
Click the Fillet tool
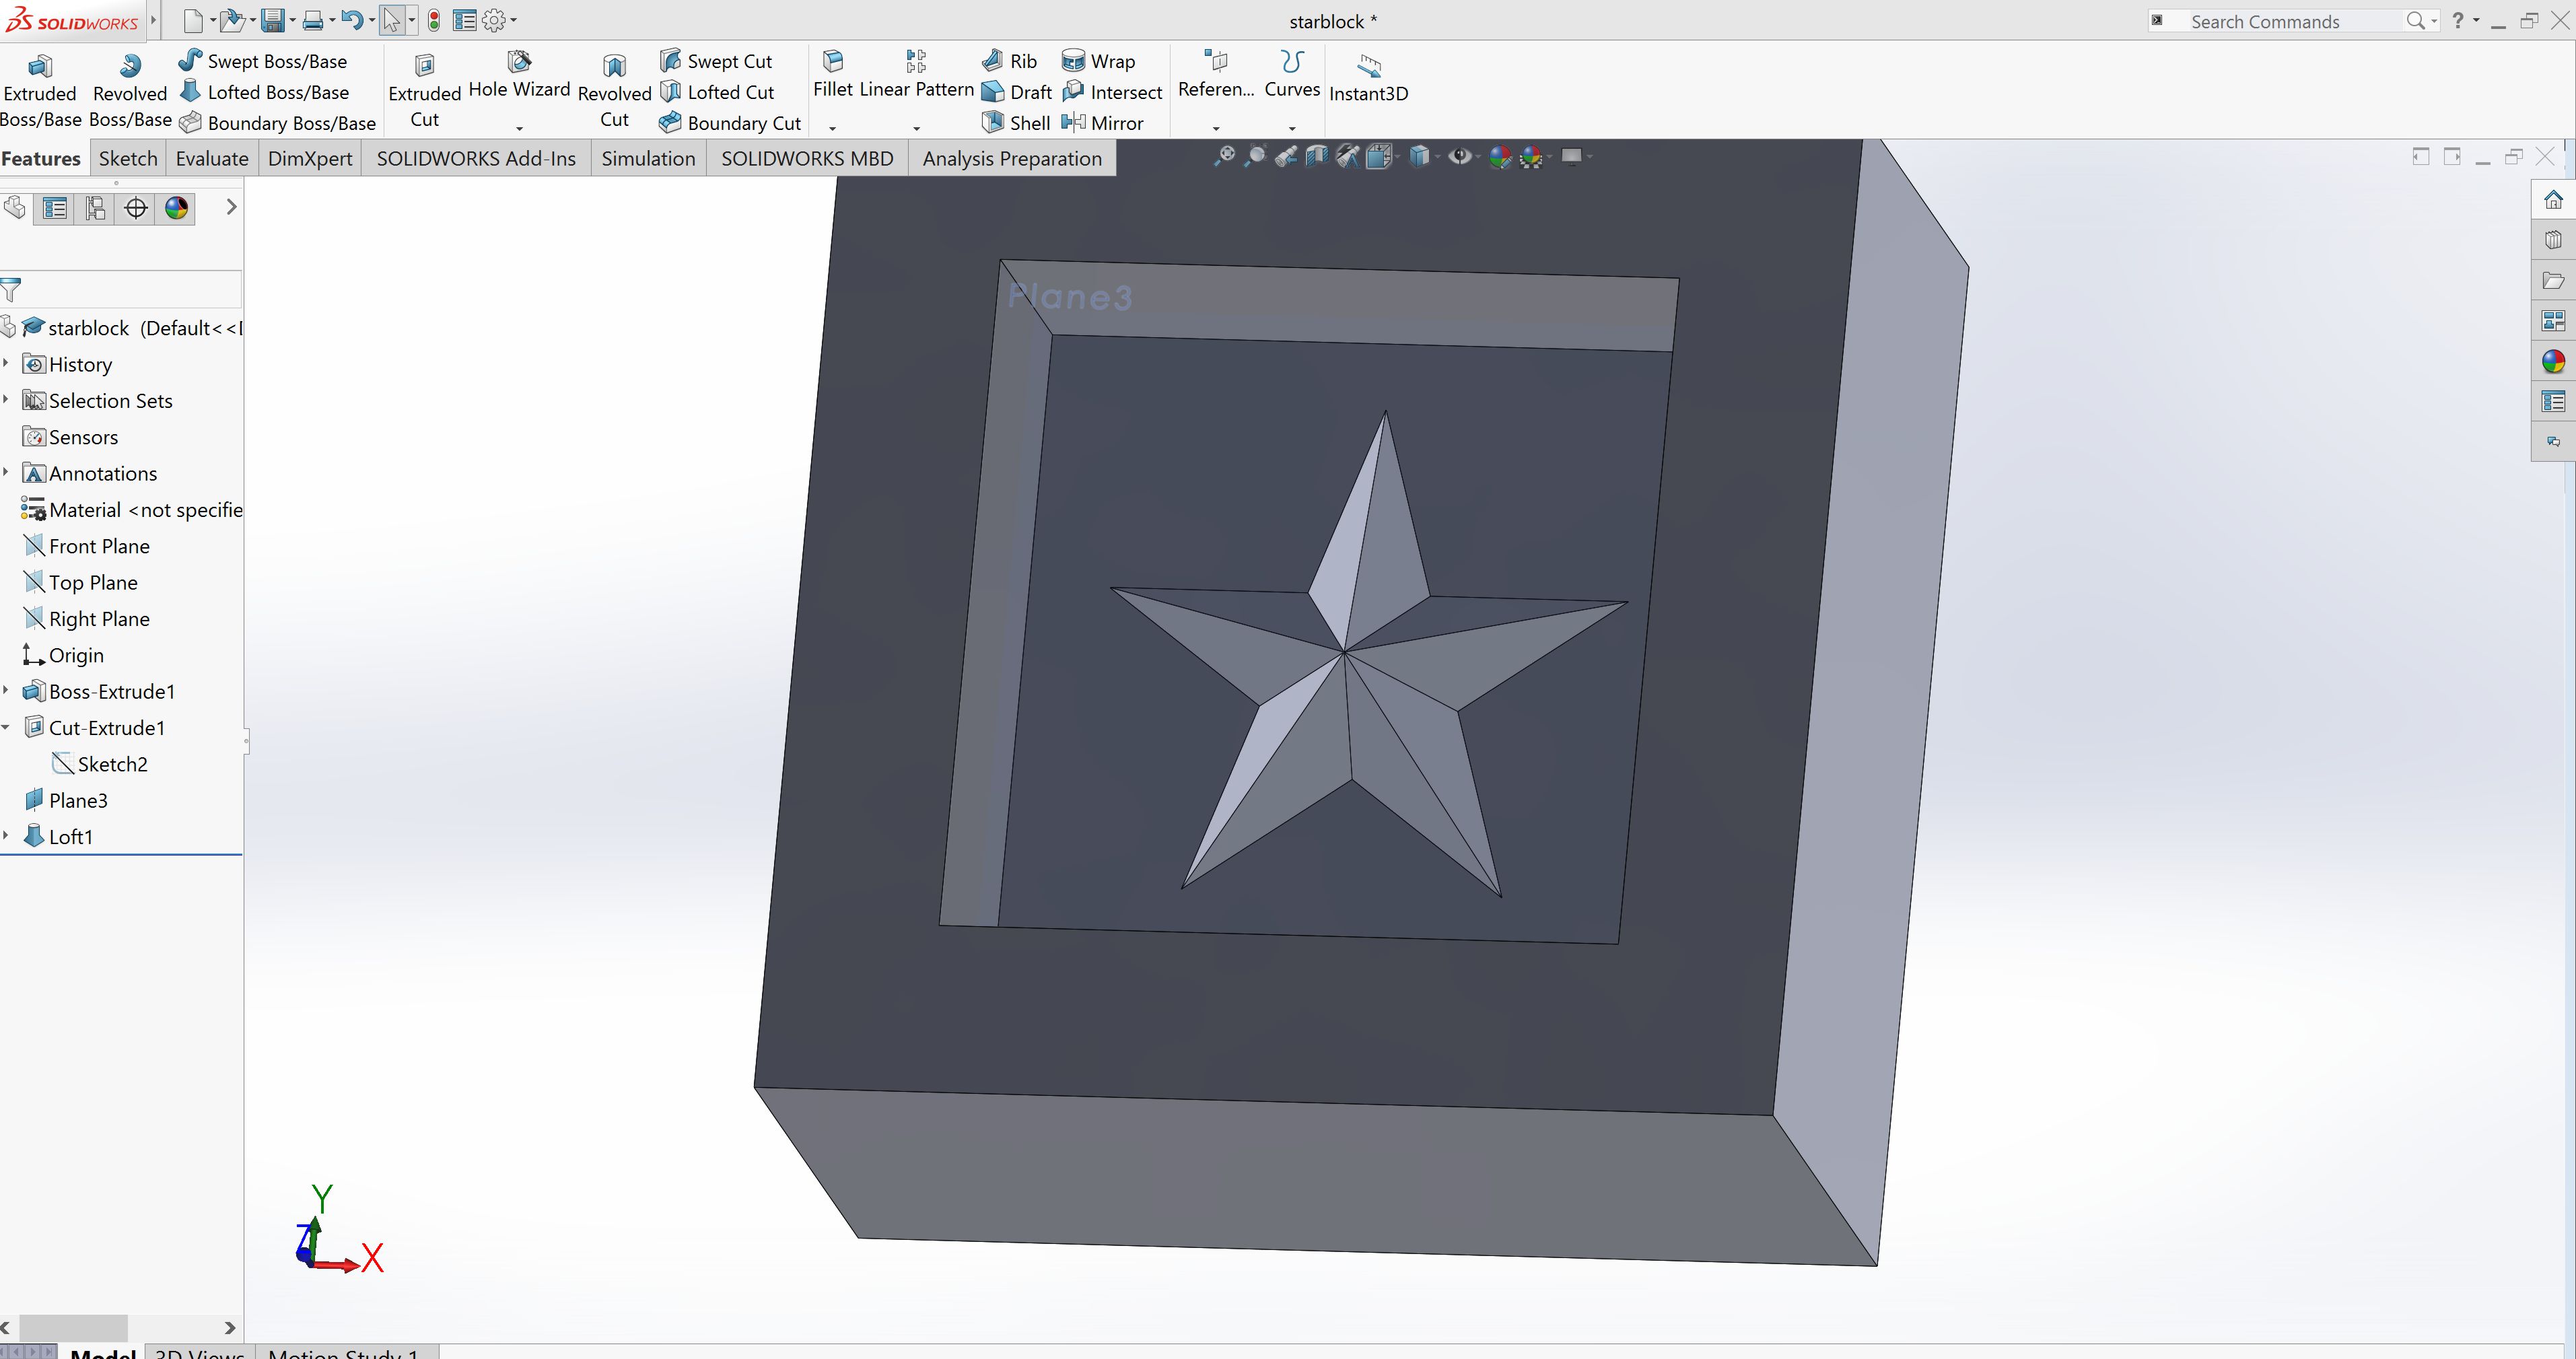tap(833, 76)
